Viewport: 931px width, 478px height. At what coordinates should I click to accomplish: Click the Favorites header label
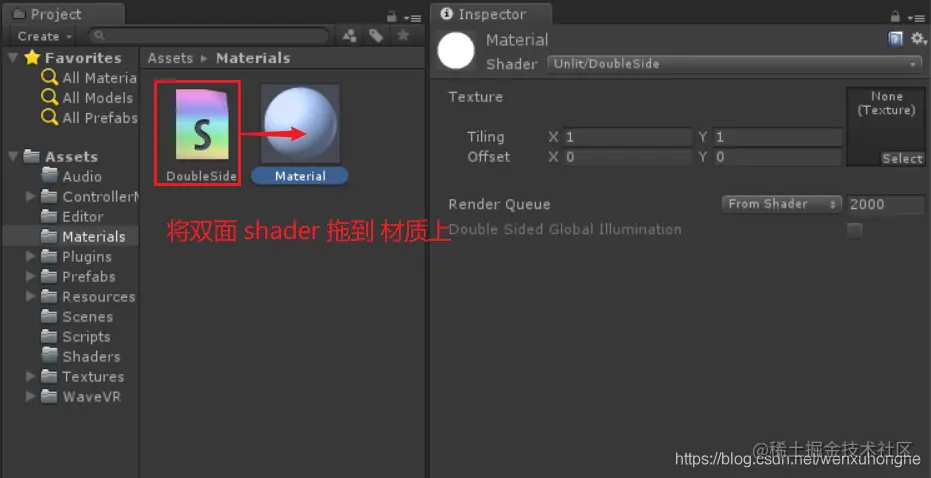pos(83,58)
